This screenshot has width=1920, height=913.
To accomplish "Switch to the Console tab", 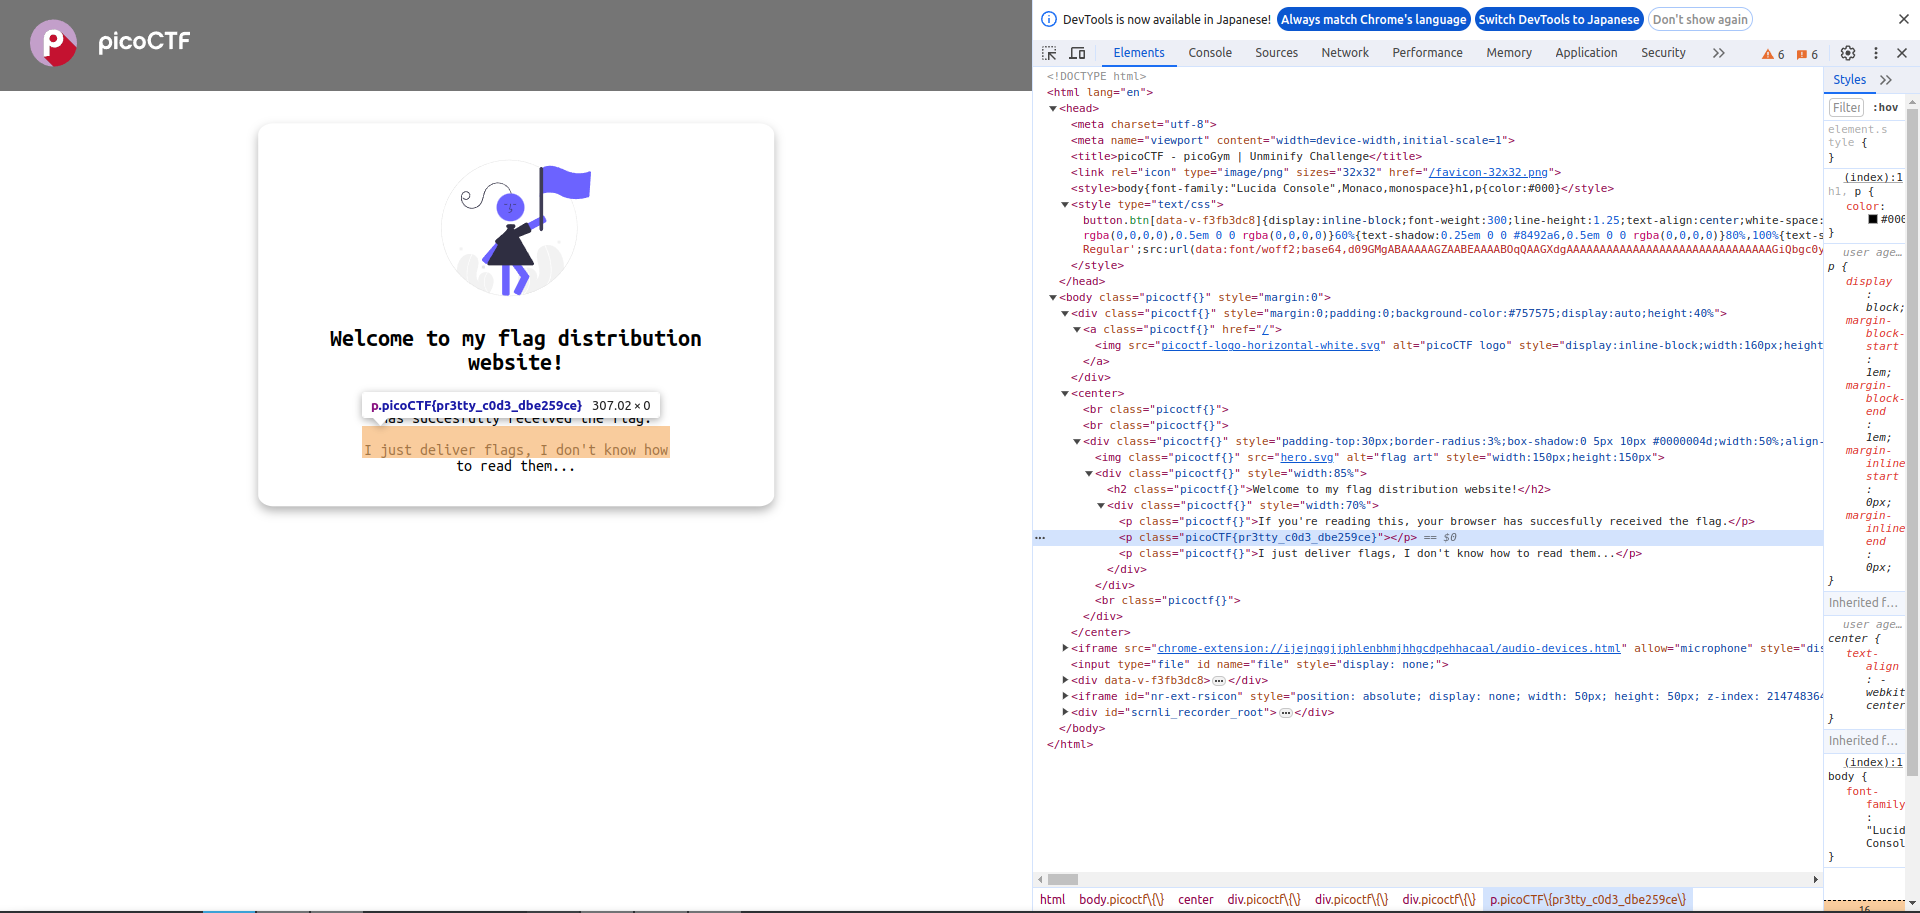I will [1209, 53].
